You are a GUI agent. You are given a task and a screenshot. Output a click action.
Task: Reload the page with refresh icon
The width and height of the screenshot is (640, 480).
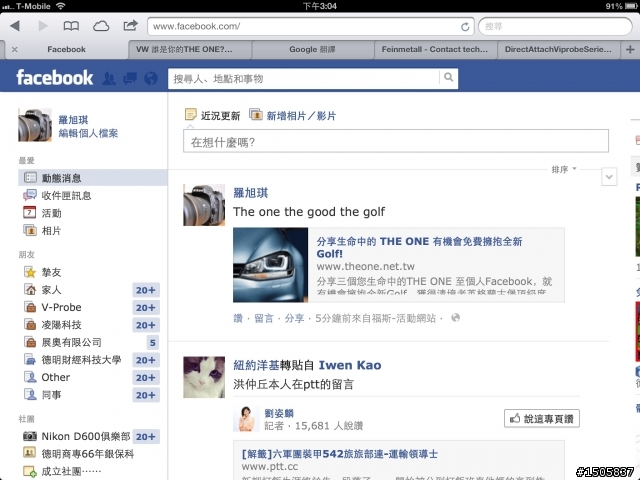tap(465, 27)
